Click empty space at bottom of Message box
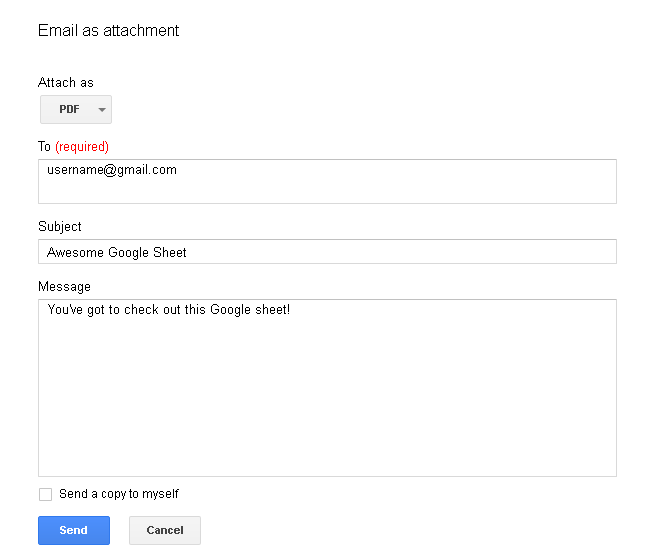 [327, 455]
